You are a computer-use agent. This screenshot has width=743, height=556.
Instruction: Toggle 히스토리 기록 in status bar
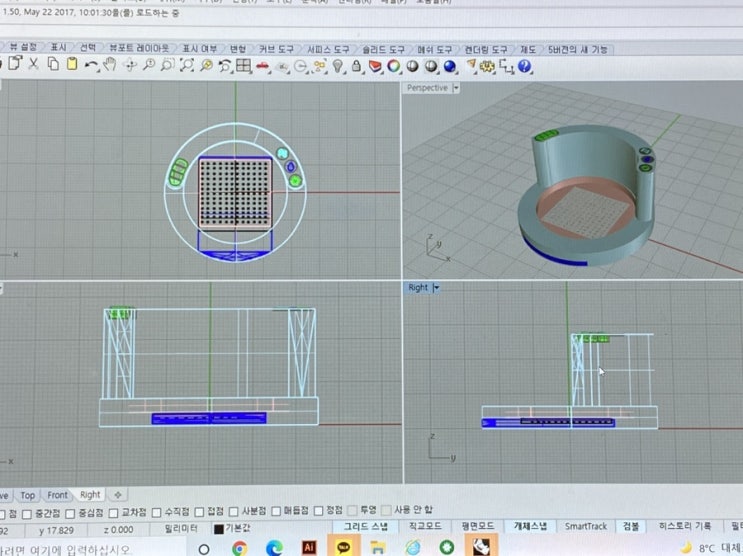pyautogui.click(x=685, y=526)
